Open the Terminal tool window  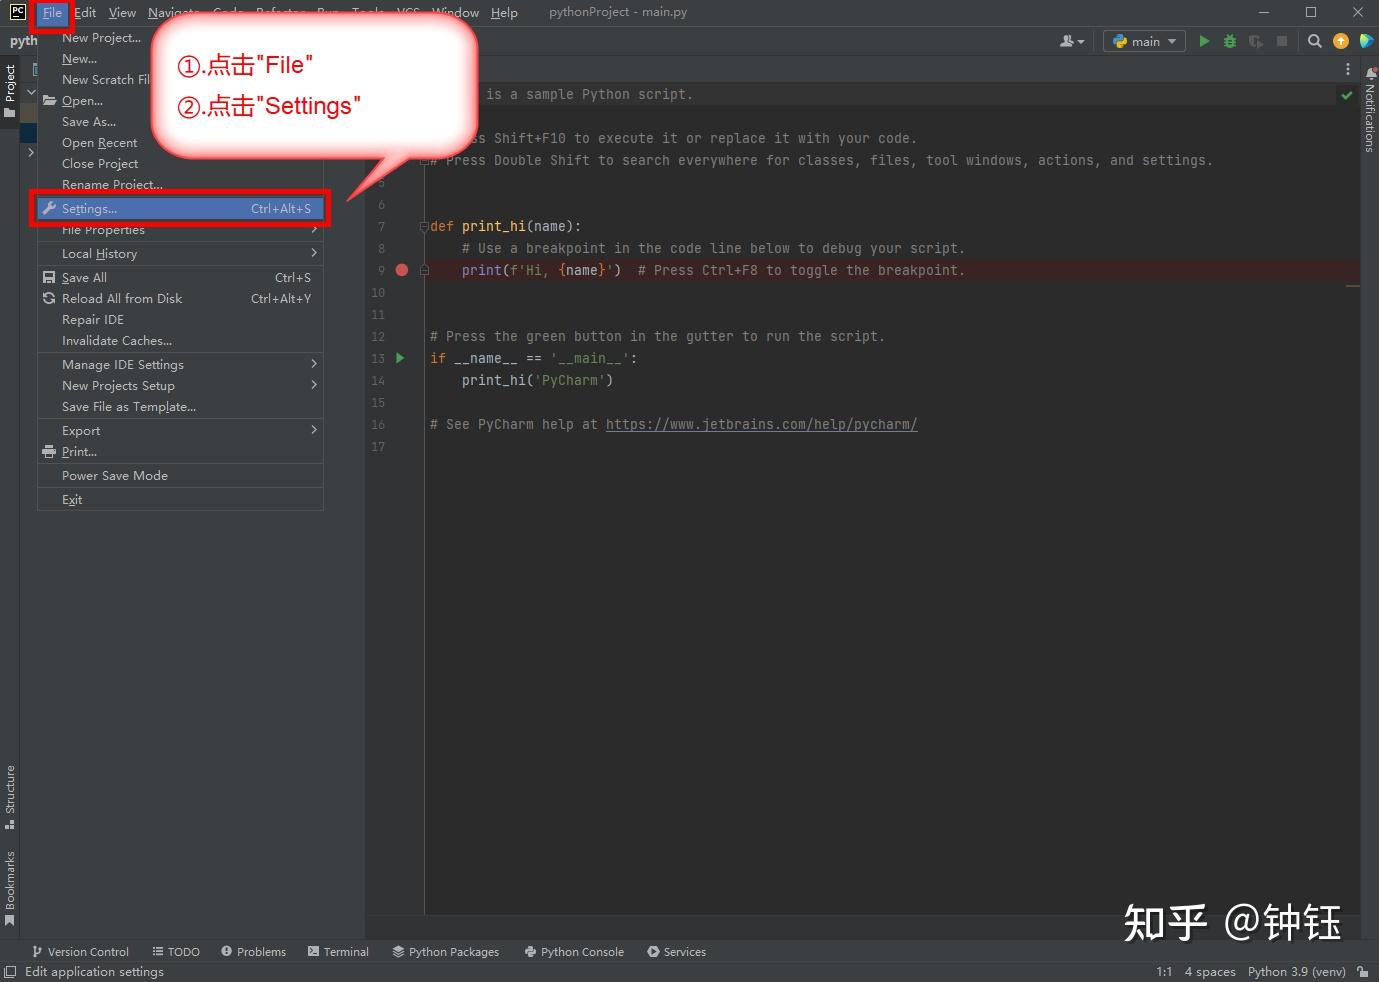(338, 951)
